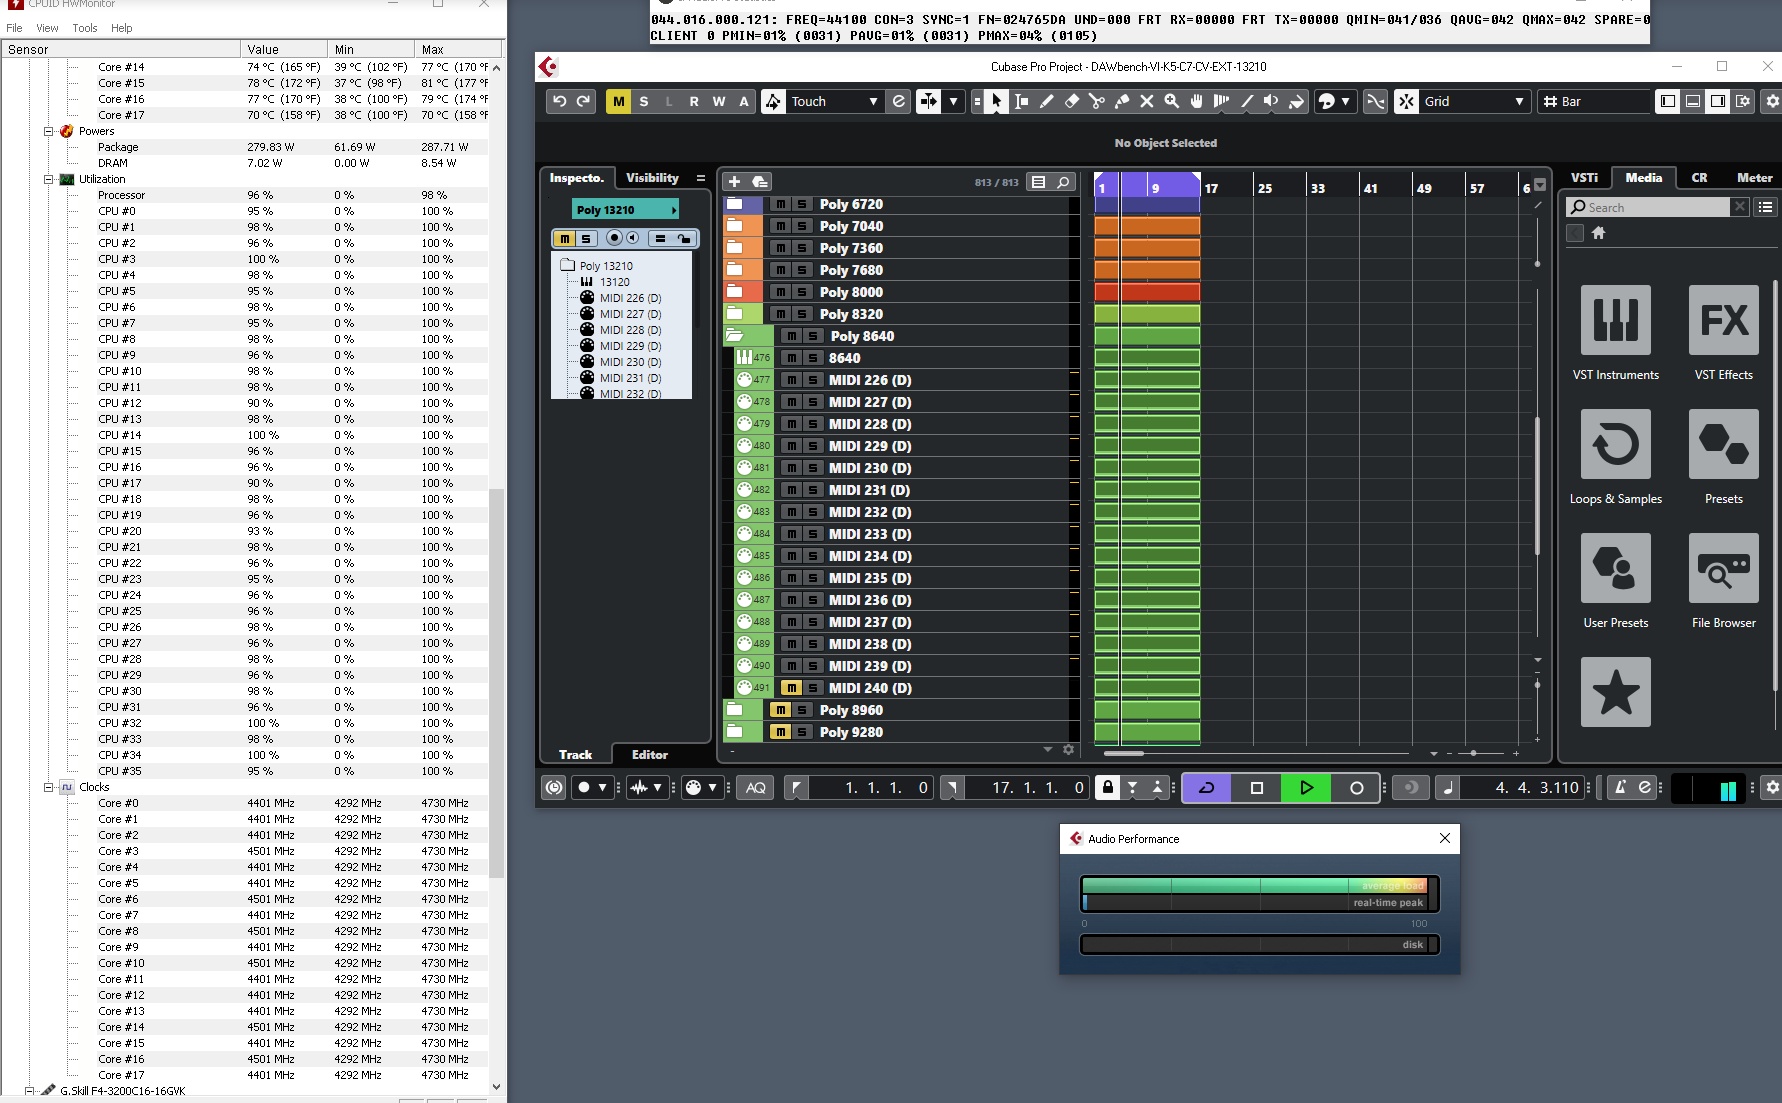
Task: Go to Media rack home icon
Action: [1598, 233]
